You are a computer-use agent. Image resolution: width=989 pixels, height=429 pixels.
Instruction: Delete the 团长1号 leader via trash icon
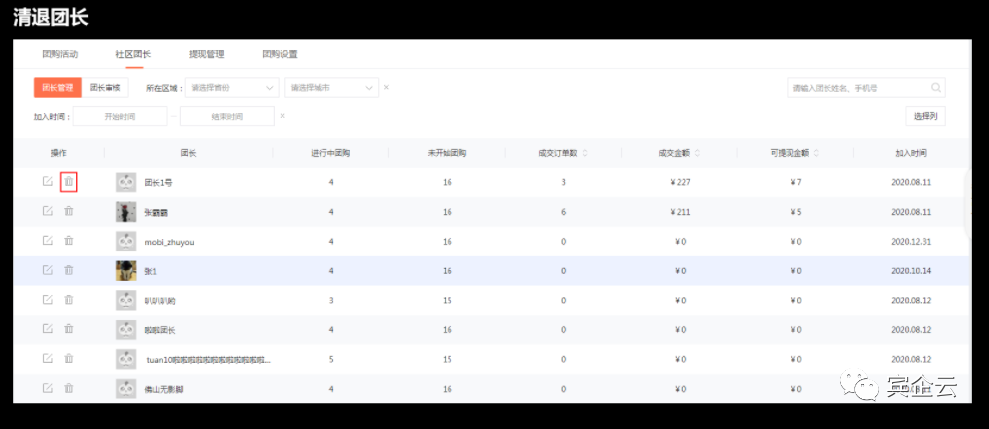click(69, 182)
